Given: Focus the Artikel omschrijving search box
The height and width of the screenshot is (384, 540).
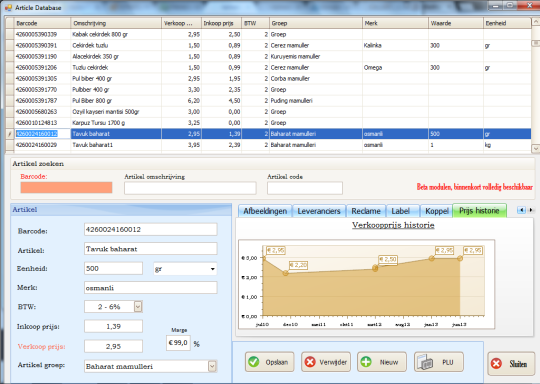Looking at the screenshot, I should tap(190, 188).
